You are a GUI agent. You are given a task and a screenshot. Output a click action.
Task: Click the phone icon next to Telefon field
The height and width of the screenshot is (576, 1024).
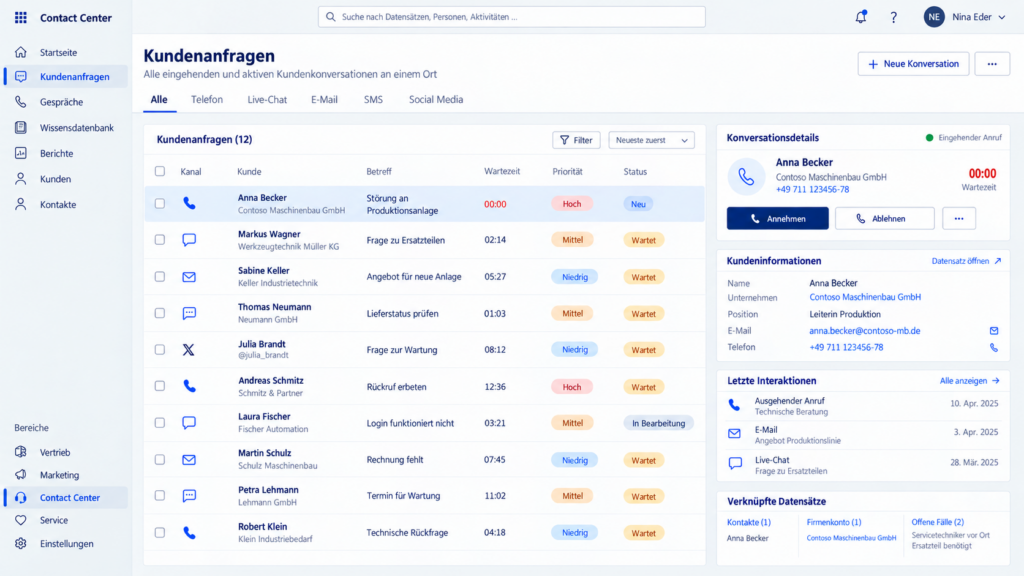click(x=993, y=347)
